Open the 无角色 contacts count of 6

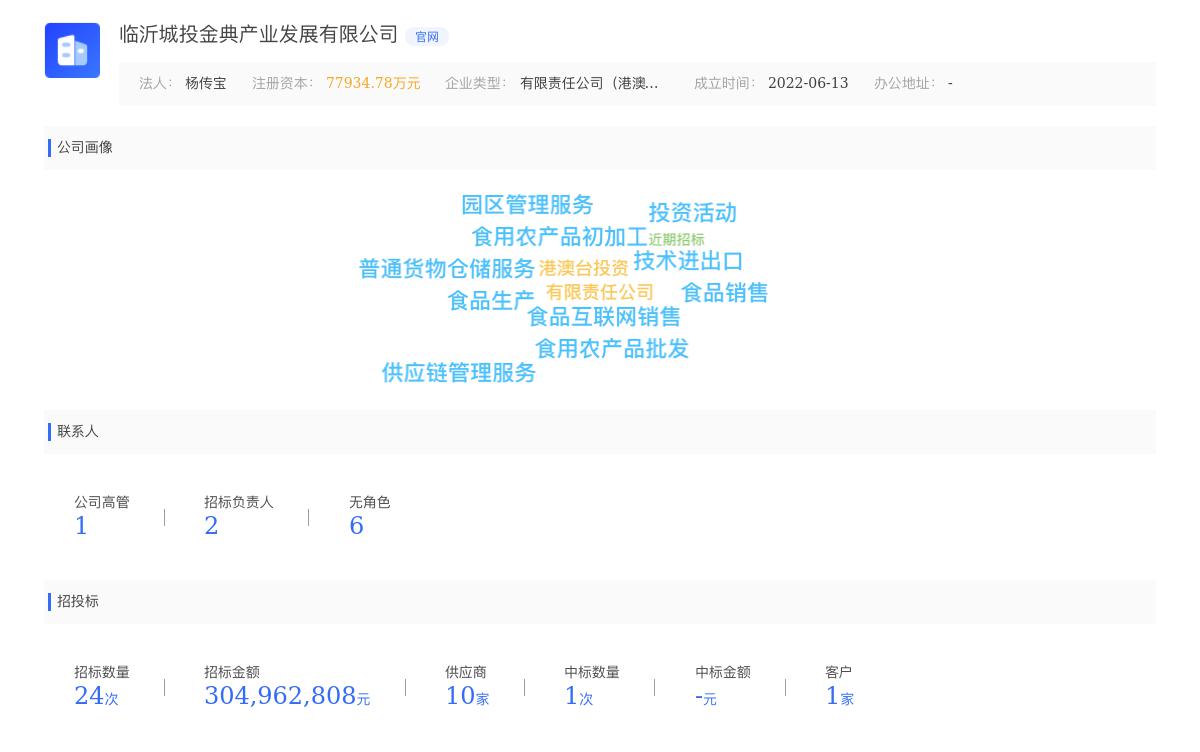coord(356,526)
